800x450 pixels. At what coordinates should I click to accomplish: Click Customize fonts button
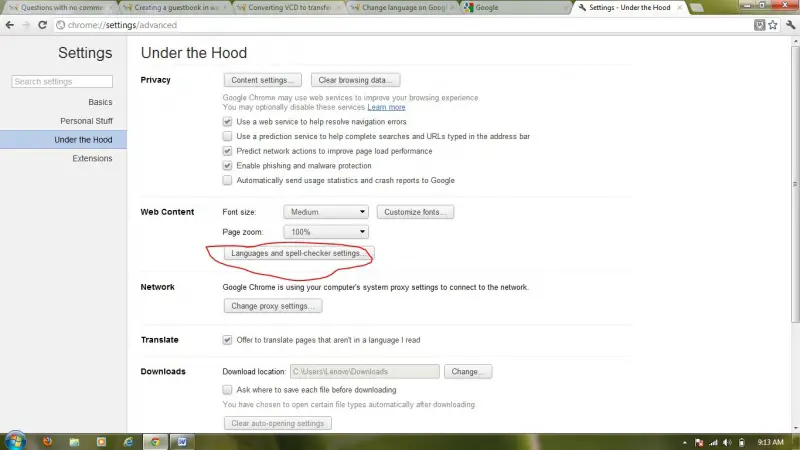click(x=415, y=212)
